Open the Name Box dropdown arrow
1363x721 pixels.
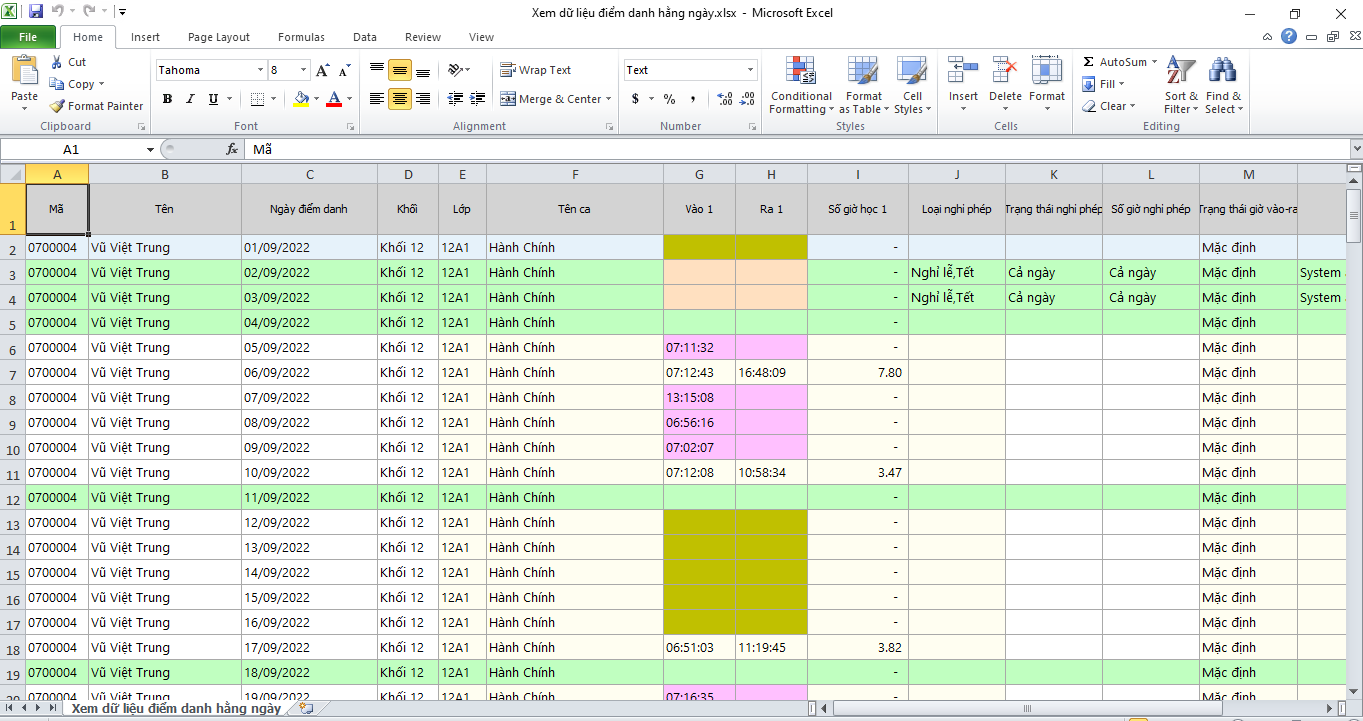150,149
